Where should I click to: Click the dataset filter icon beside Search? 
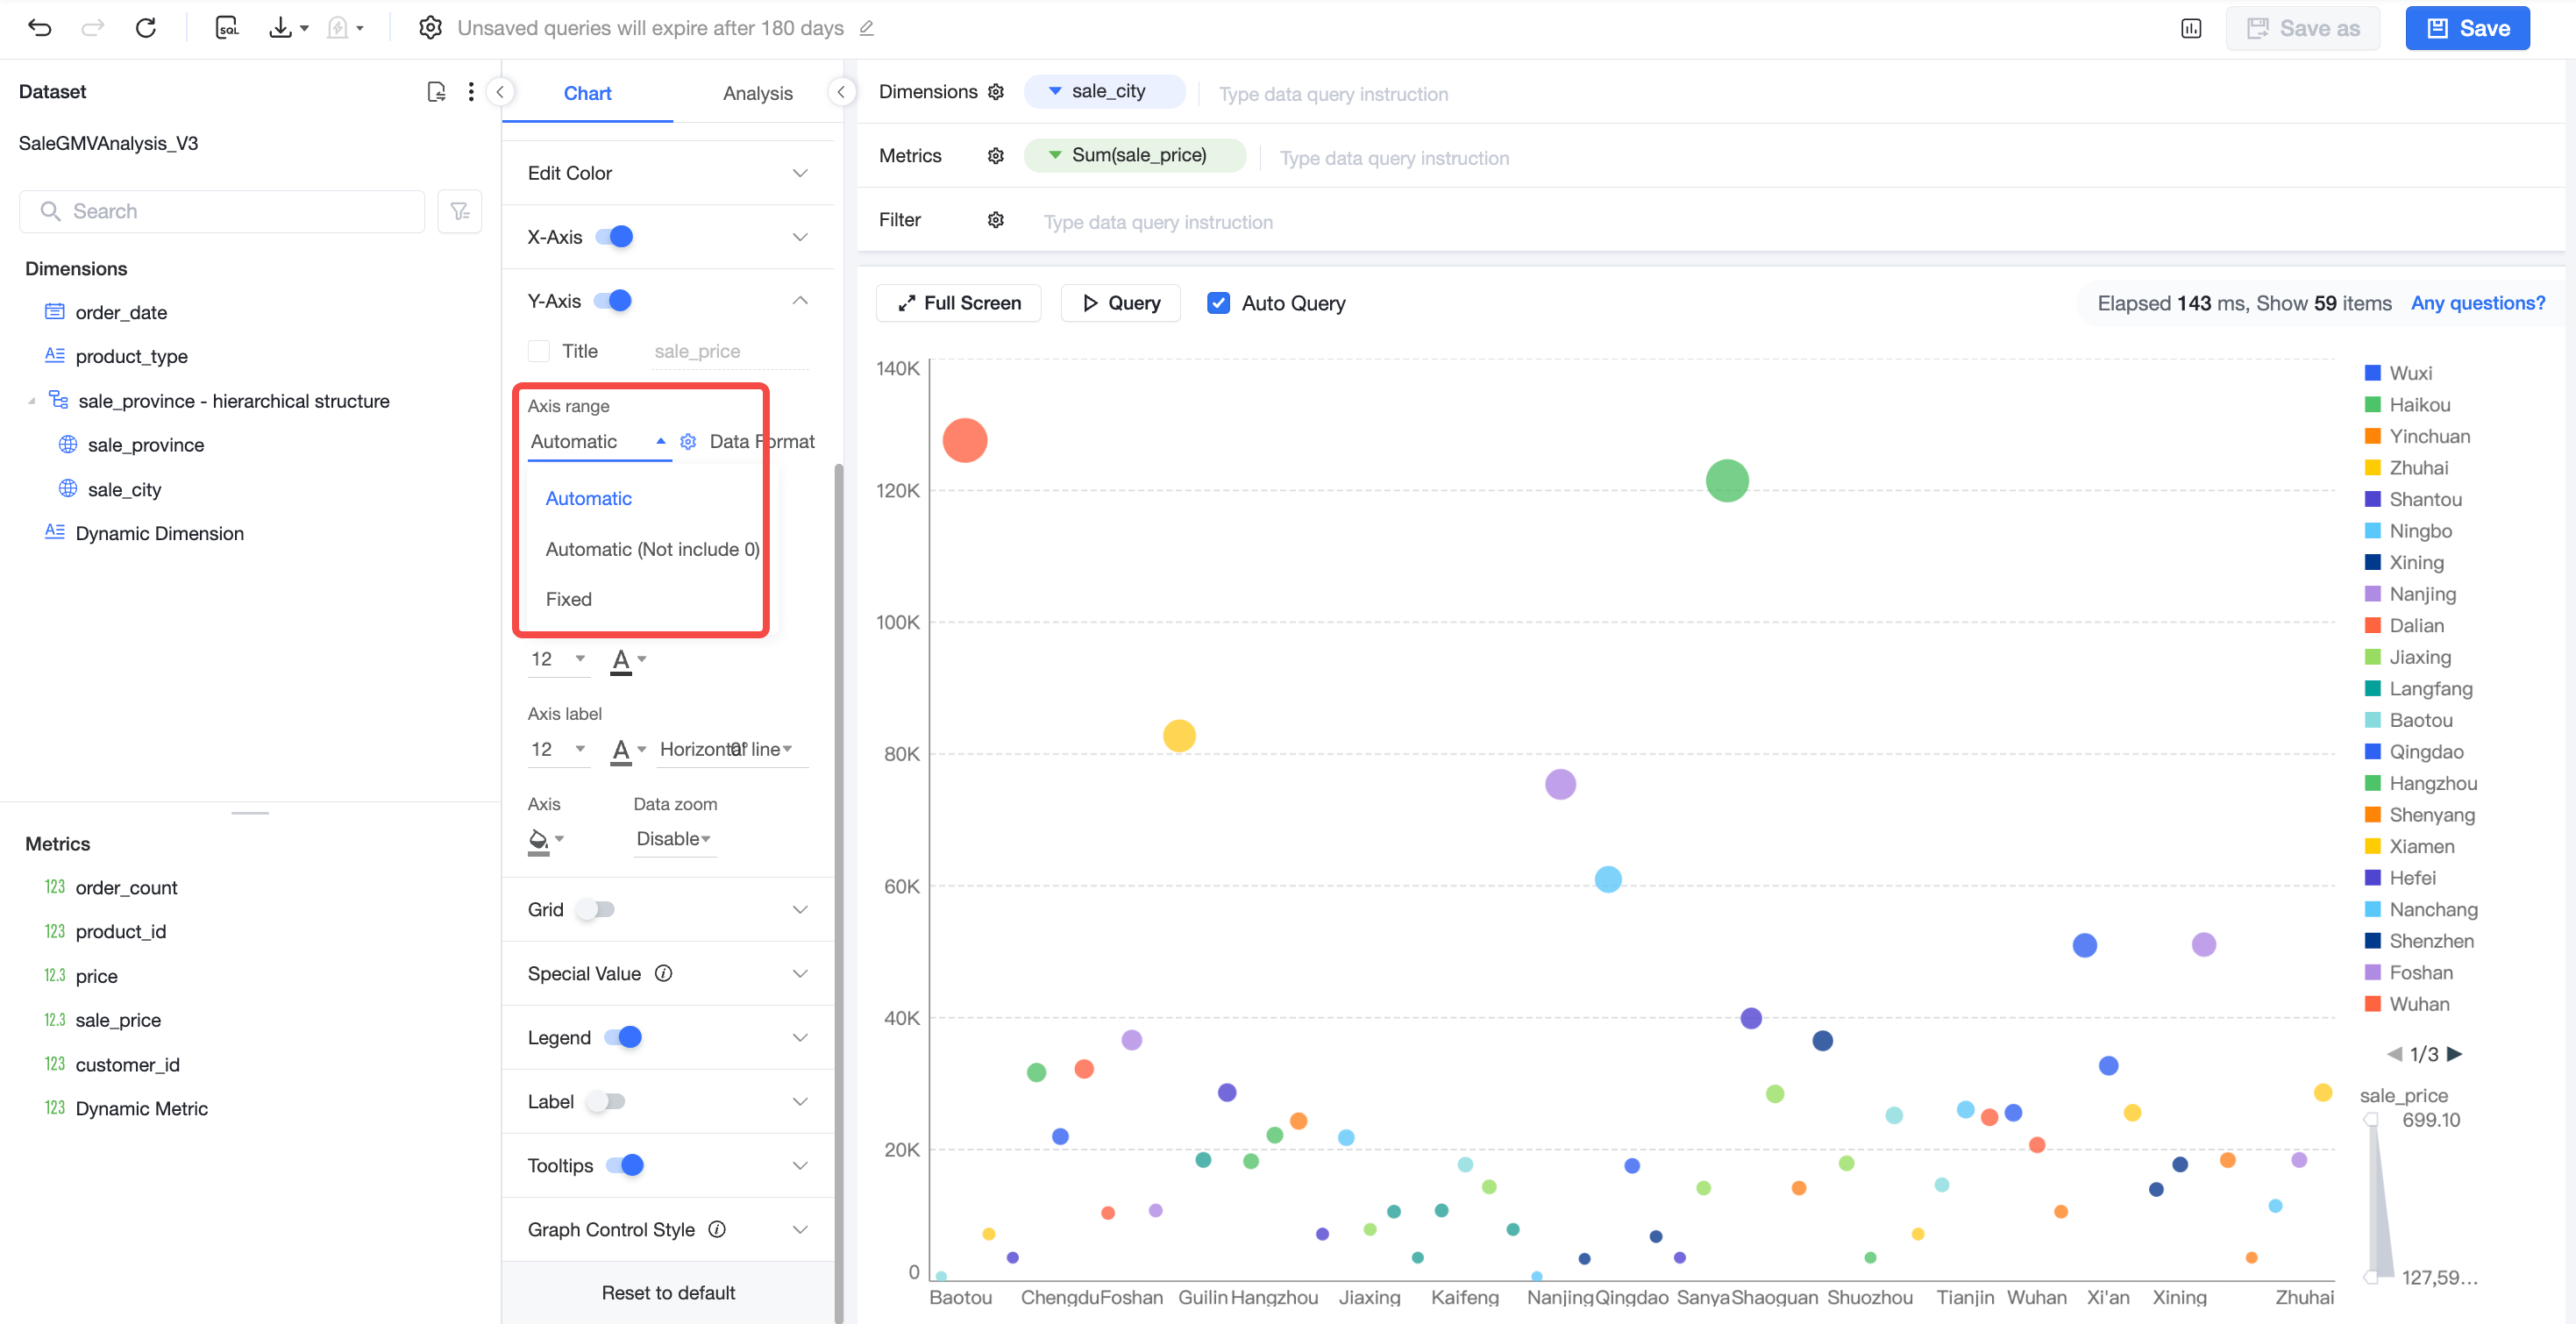(460, 211)
